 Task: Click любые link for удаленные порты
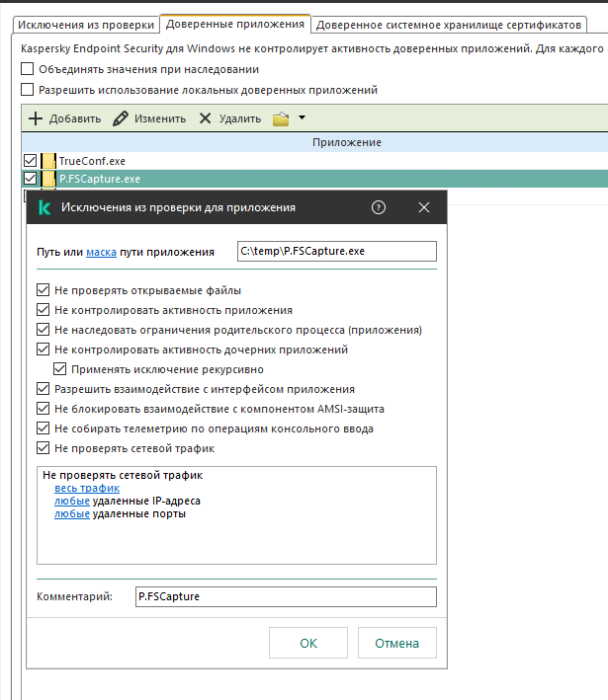[x=72, y=514]
